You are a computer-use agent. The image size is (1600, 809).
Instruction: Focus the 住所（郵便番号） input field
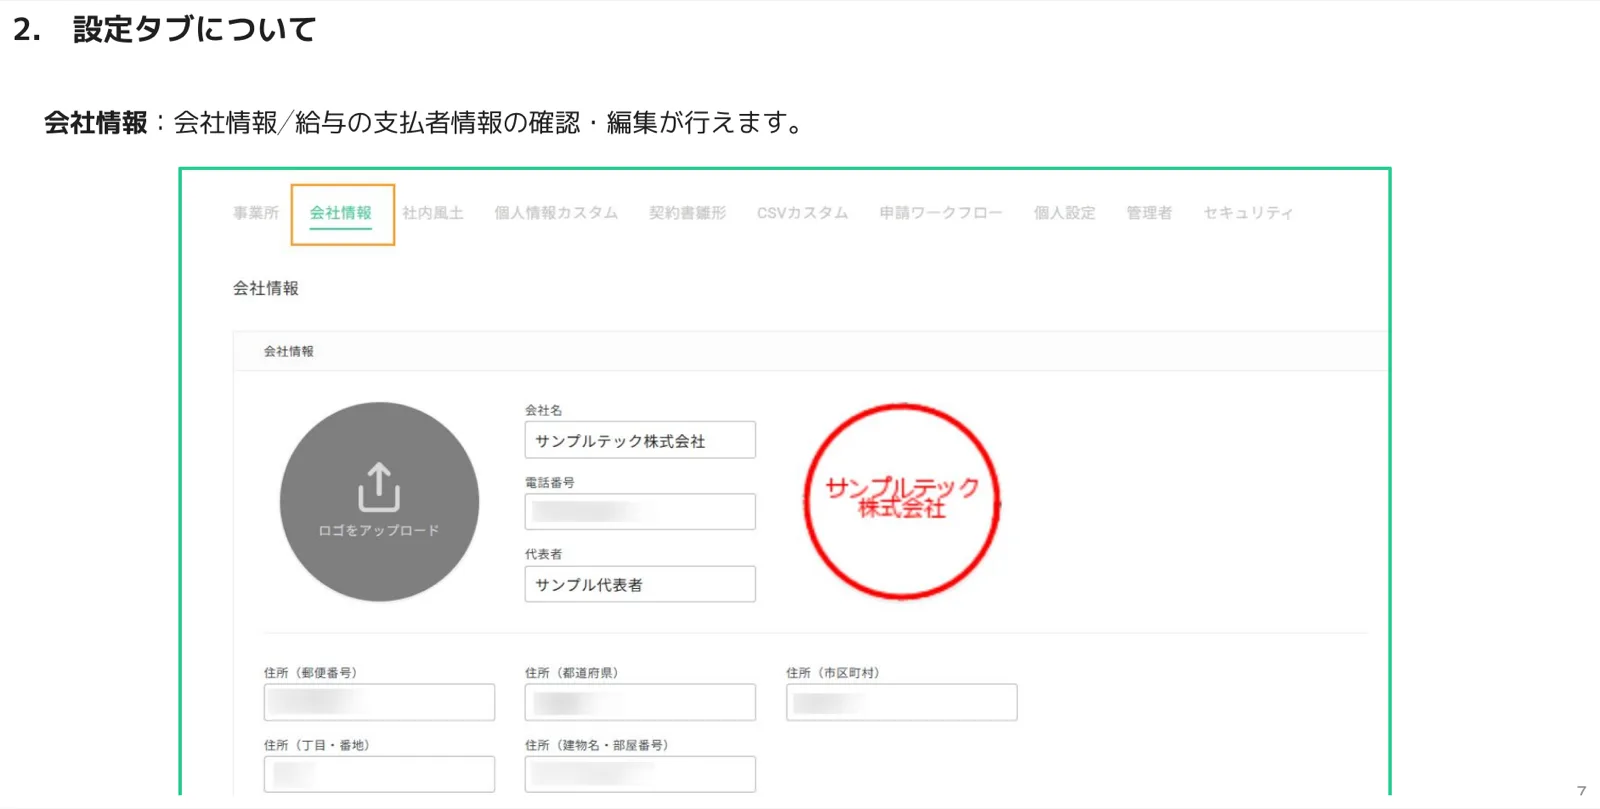point(379,702)
